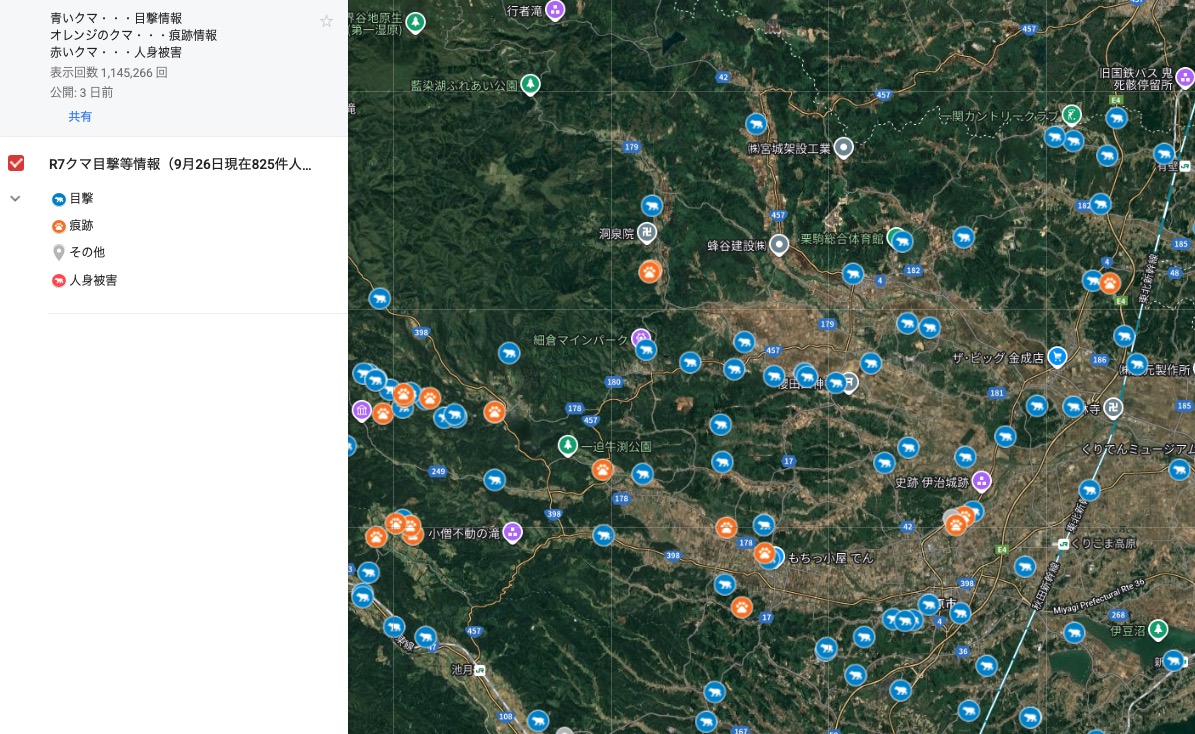
Task: Select 人身被害 in the legend
Action: (92, 280)
